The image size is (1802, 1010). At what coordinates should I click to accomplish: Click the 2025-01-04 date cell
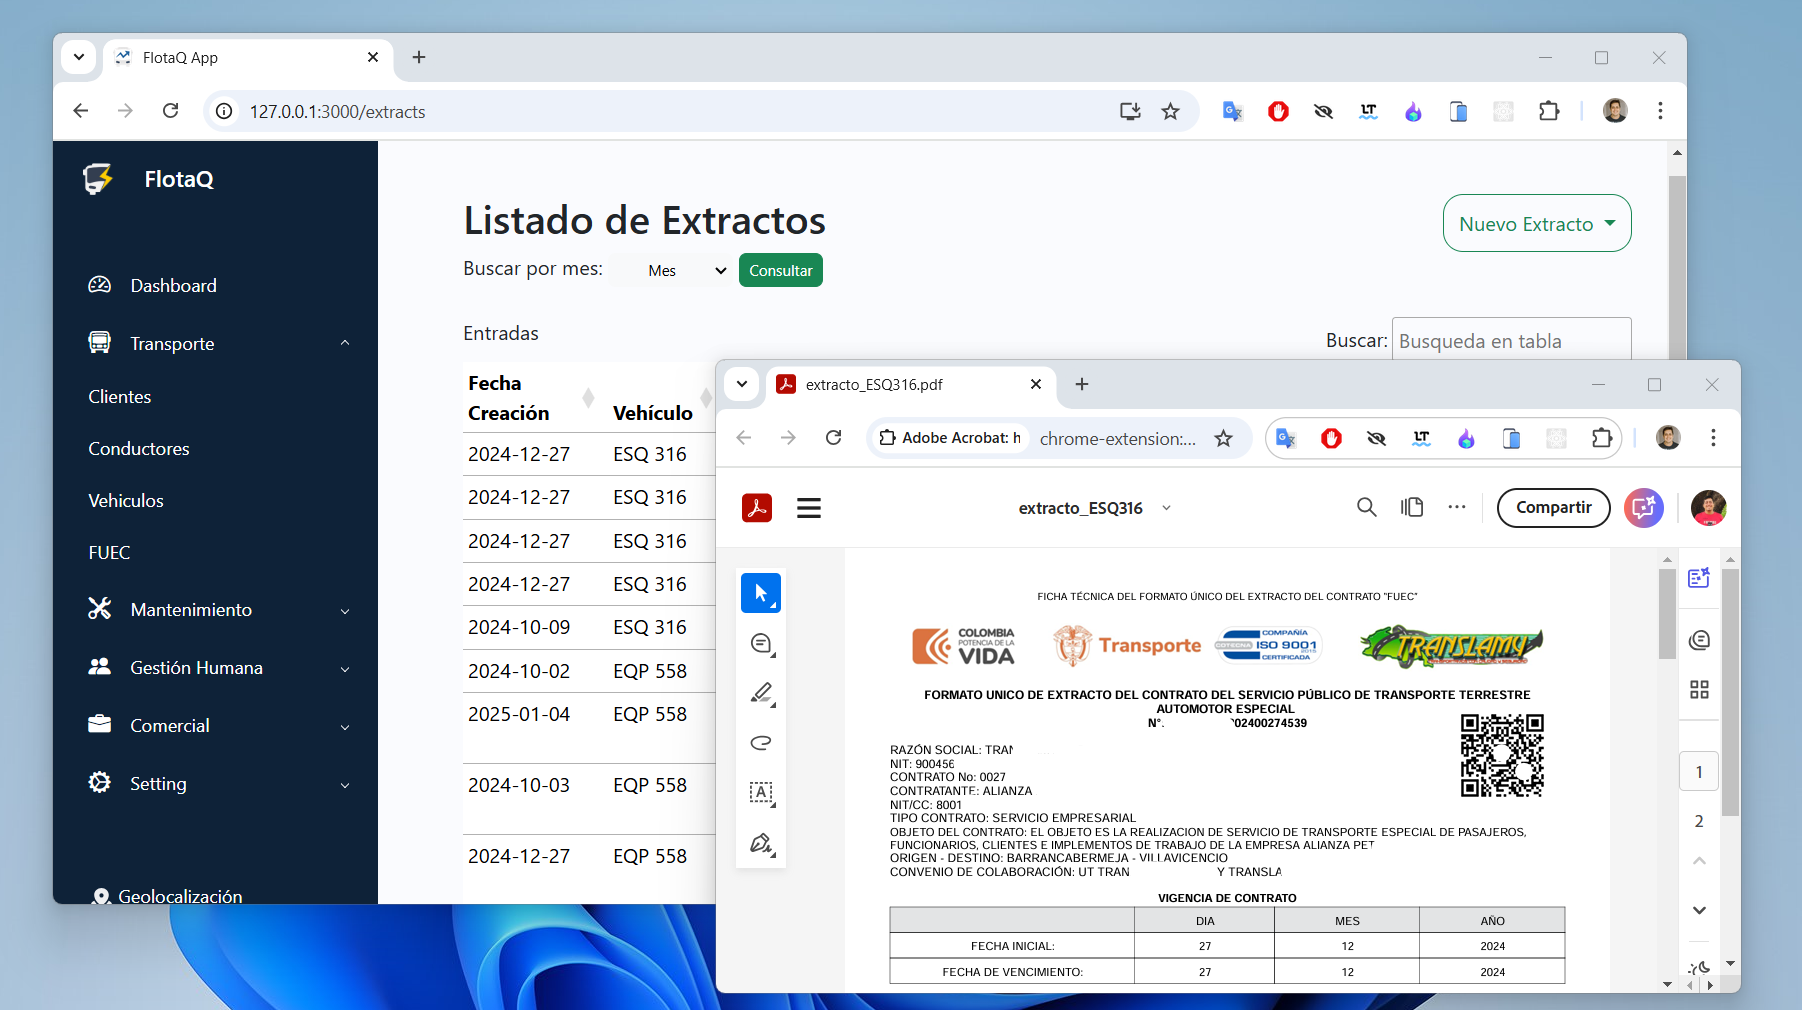[519, 714]
